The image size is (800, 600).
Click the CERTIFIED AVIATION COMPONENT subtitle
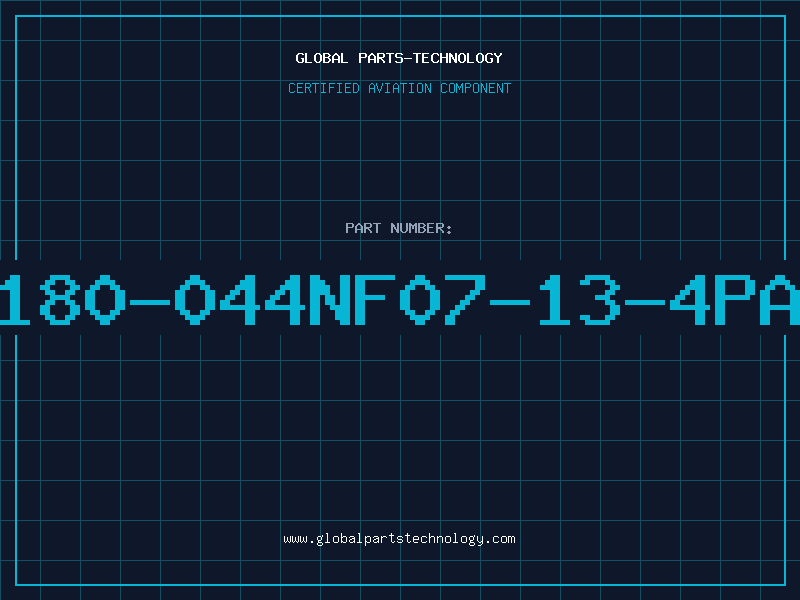(399, 88)
